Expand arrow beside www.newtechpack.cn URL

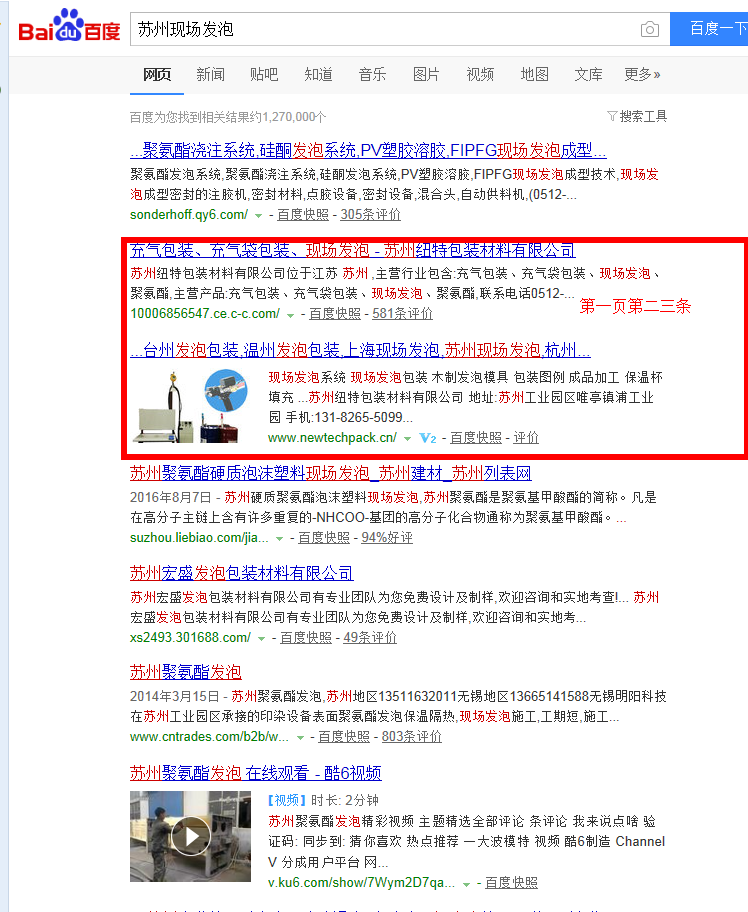tap(407, 438)
